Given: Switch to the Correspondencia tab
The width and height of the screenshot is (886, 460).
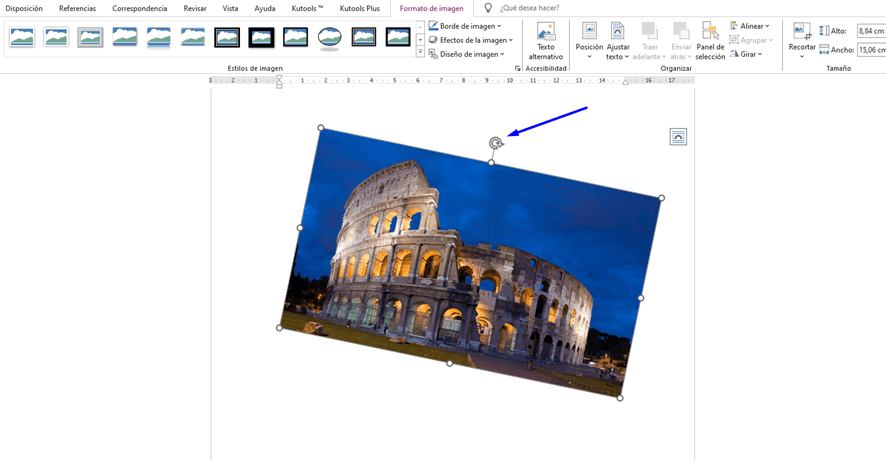Looking at the screenshot, I should pyautogui.click(x=139, y=8).
